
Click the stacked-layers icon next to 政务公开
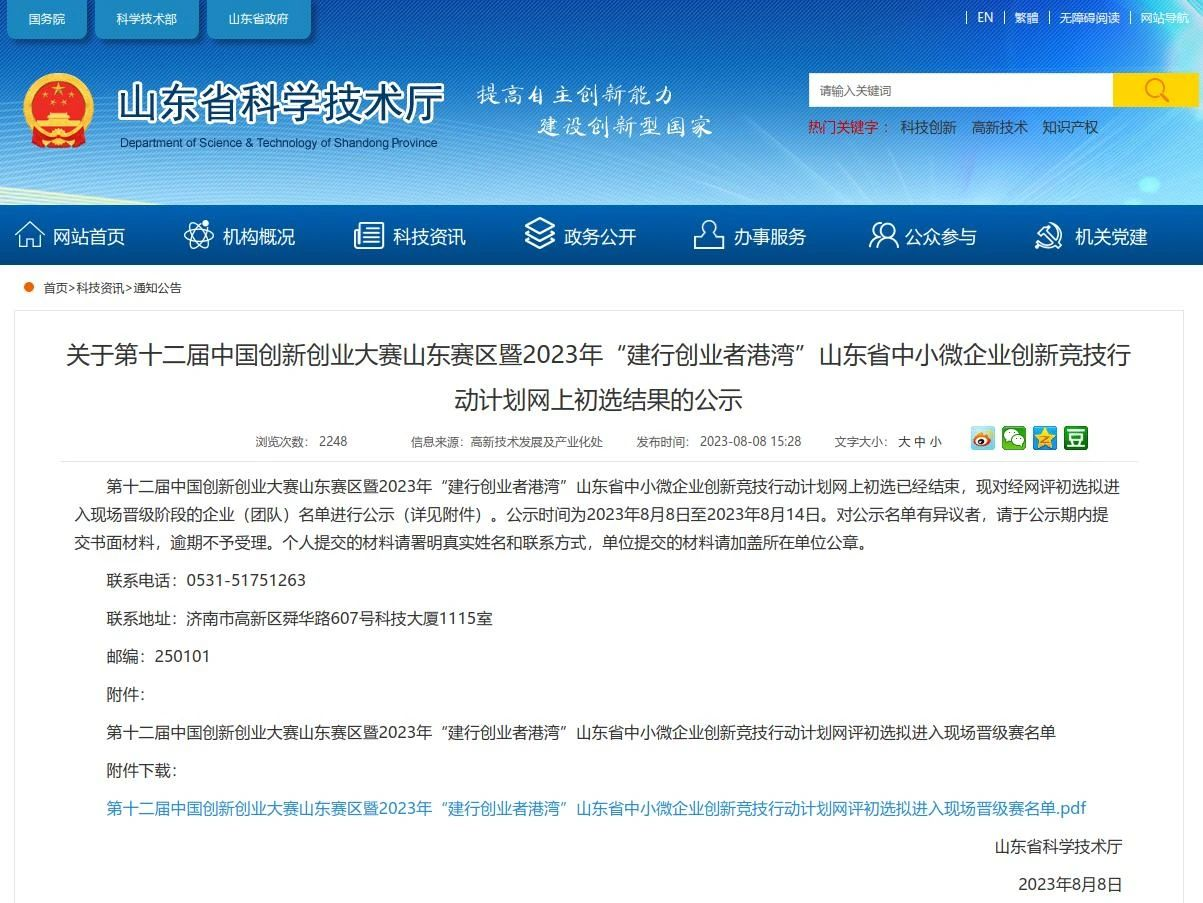[x=537, y=234]
